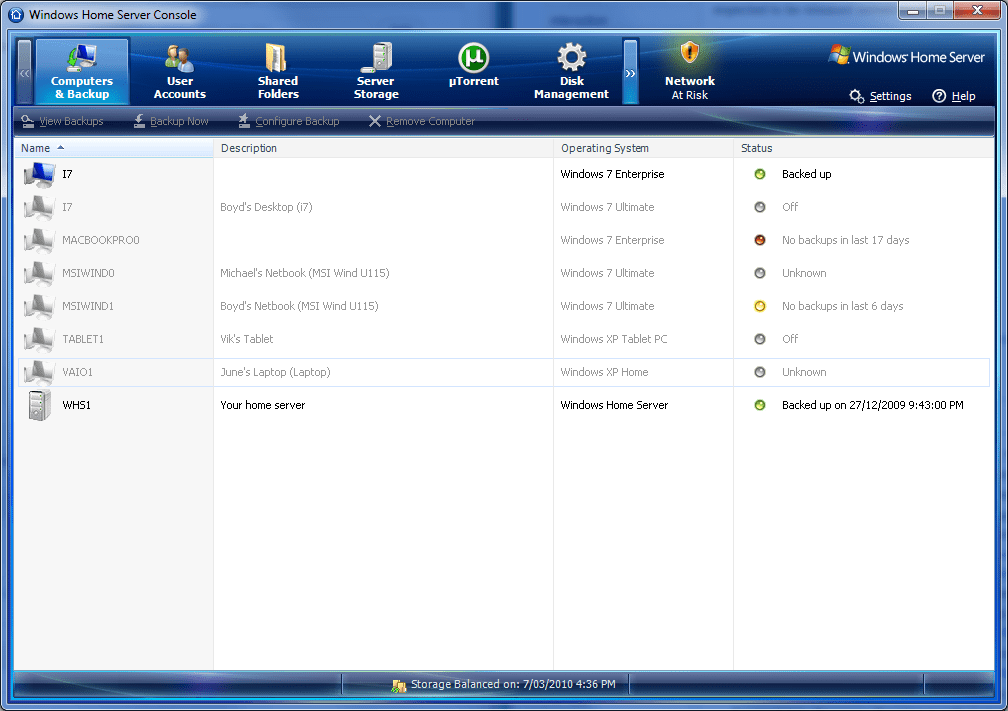Click the Windows XP Home cell
Screen dimensions: 1008x711
604,372
